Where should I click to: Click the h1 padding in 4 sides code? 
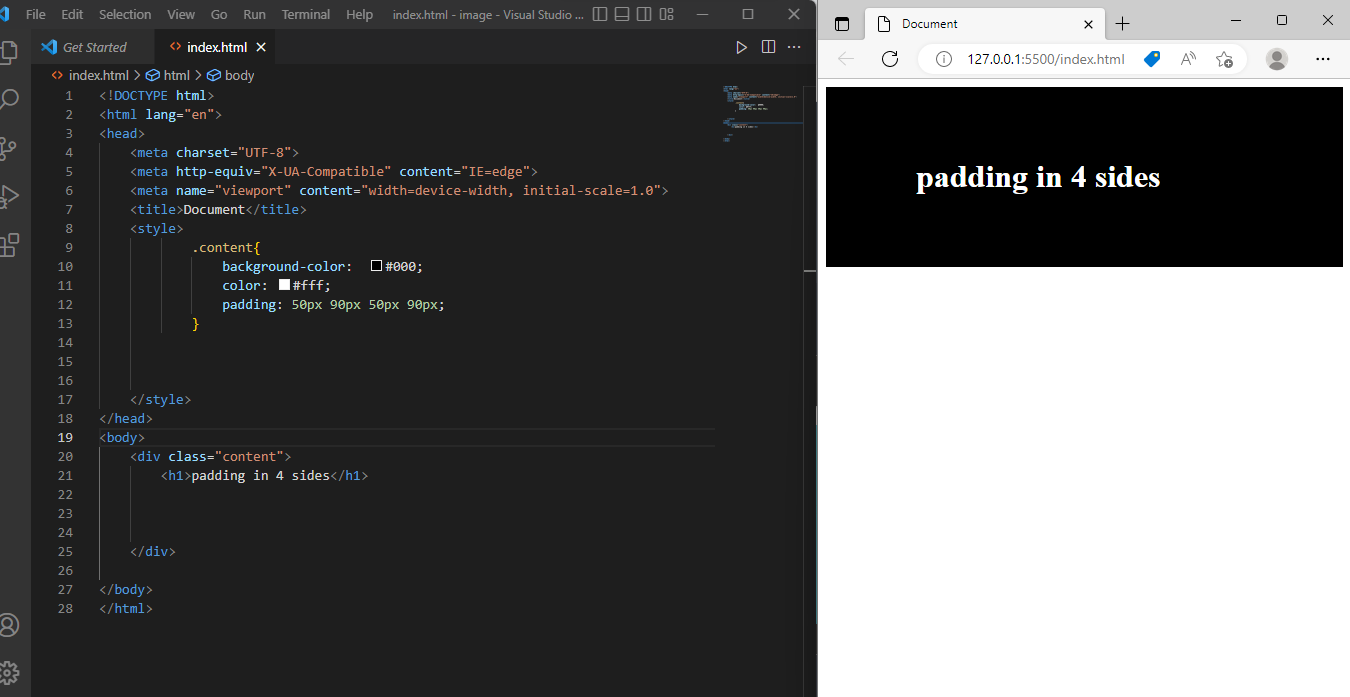click(x=264, y=475)
